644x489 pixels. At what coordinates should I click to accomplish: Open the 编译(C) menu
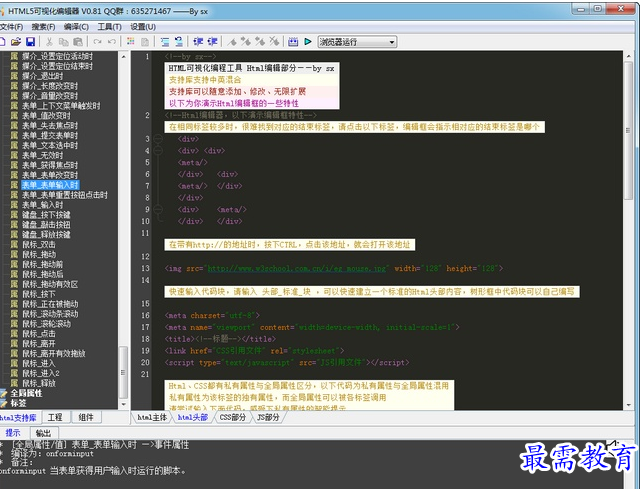76,27
